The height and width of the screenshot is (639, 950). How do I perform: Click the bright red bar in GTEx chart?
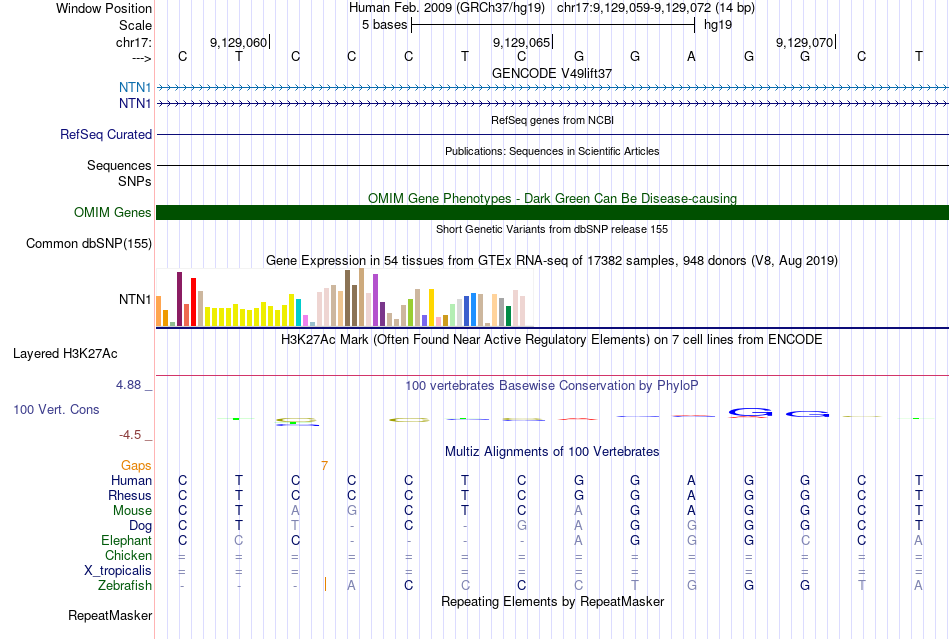pos(193,302)
